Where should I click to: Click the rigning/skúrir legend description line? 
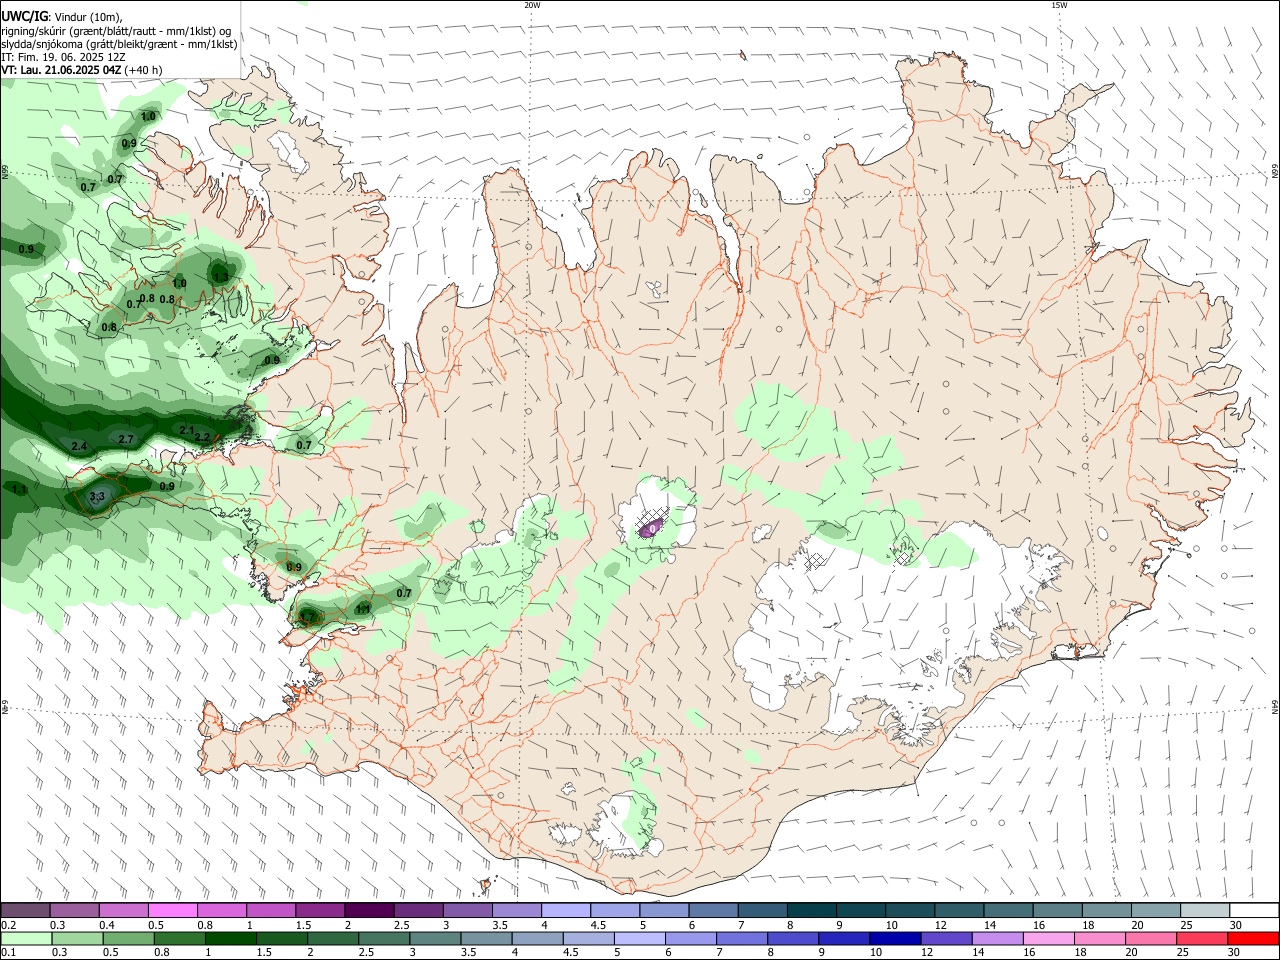click(116, 31)
